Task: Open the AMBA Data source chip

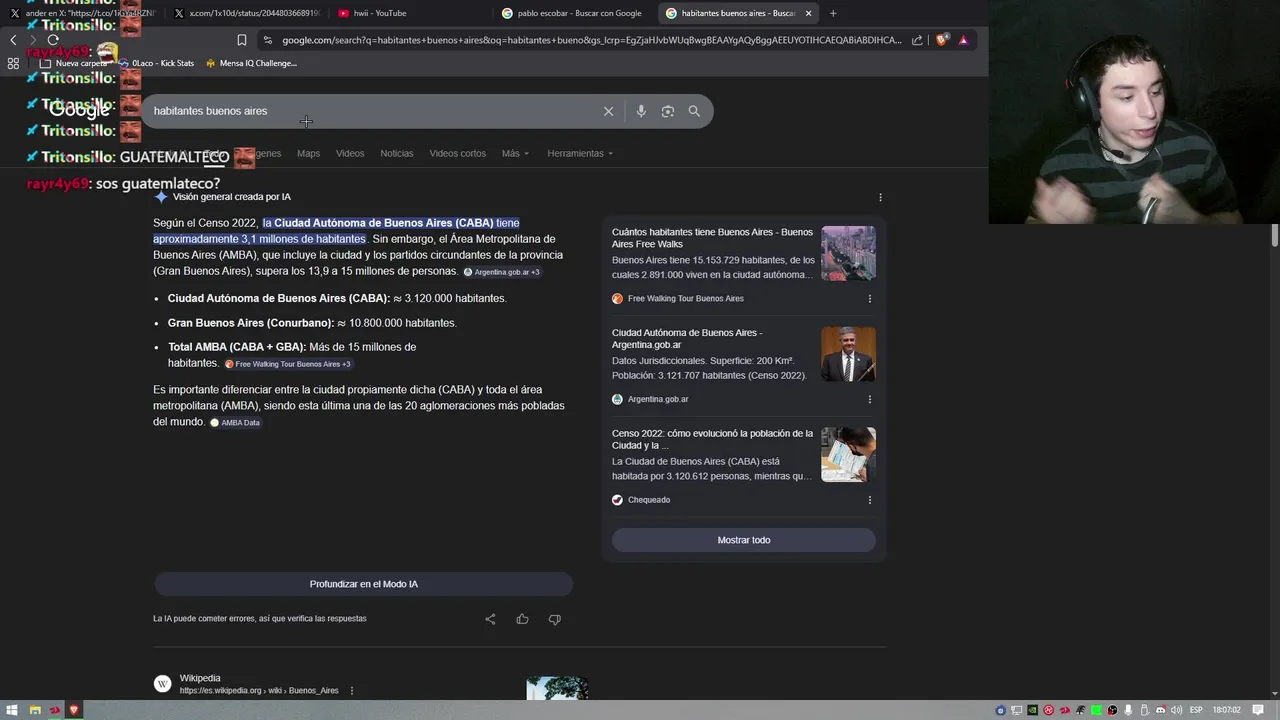Action: (x=236, y=423)
